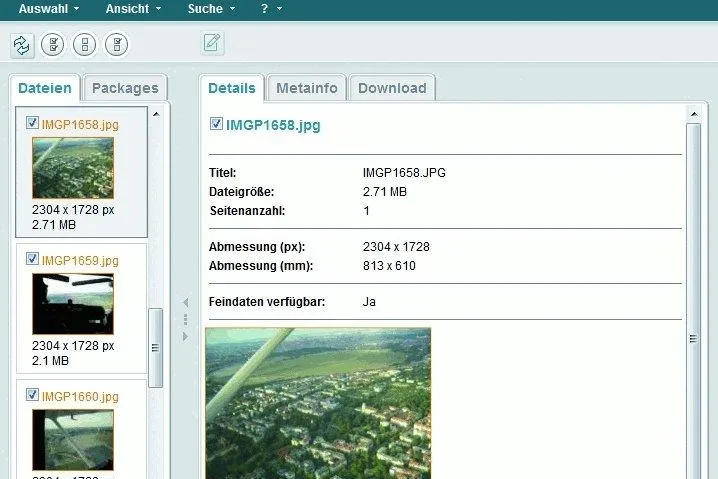Click 2.71 MB under the IMGP1658.jpg thumbnail
Screen dimensions: 718x479
[54, 225]
